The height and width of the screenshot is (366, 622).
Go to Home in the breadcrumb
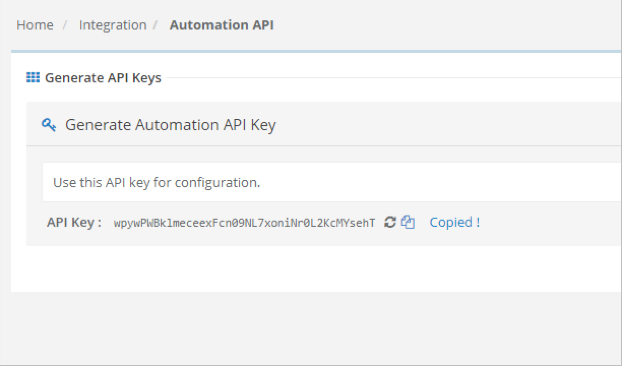click(35, 25)
